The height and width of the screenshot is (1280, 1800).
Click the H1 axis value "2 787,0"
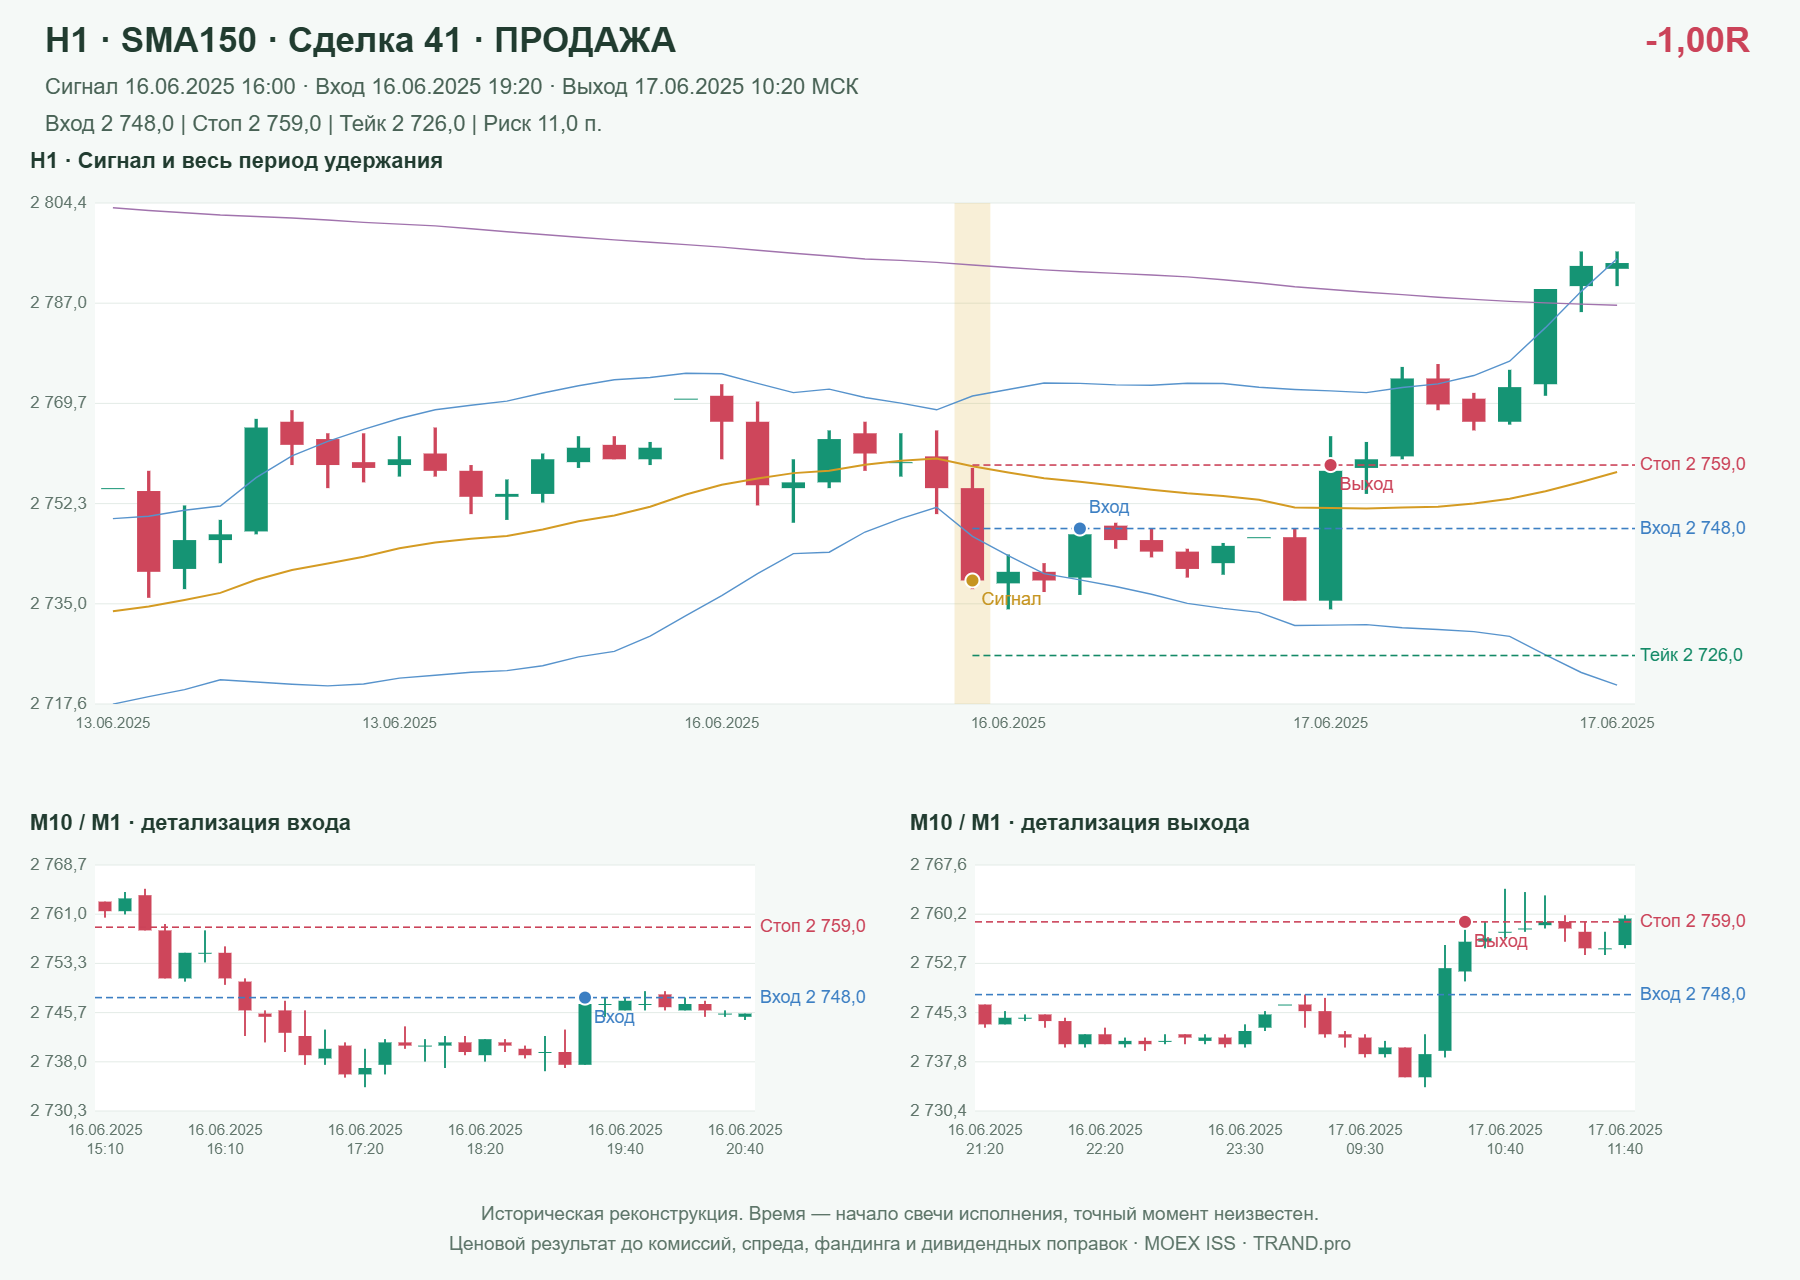pos(58,303)
